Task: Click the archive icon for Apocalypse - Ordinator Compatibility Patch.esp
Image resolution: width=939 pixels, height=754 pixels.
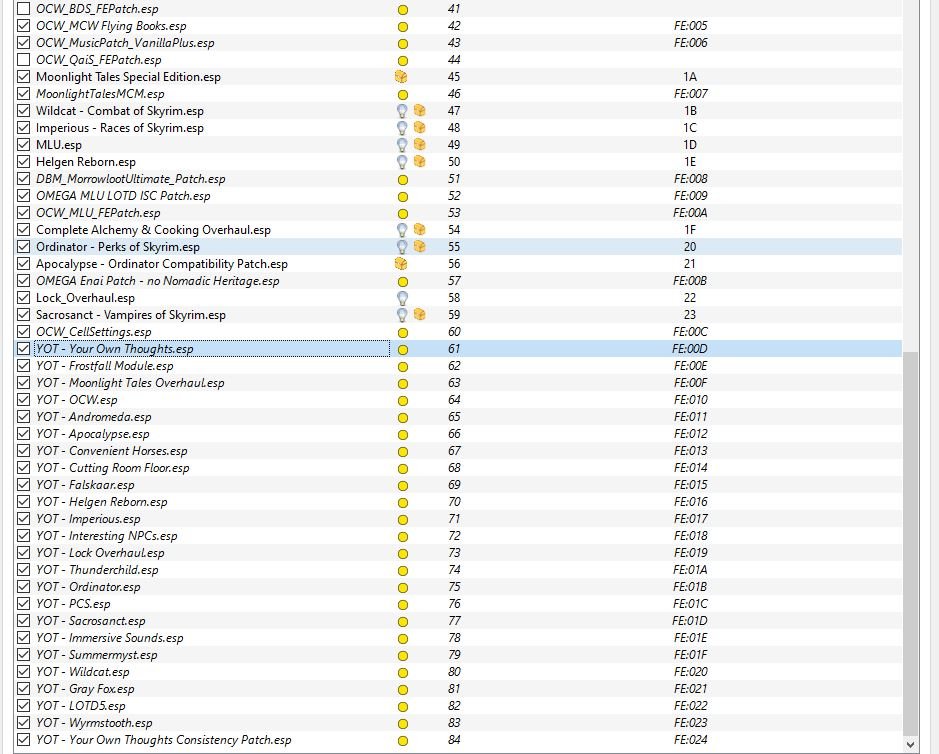Action: click(x=401, y=264)
